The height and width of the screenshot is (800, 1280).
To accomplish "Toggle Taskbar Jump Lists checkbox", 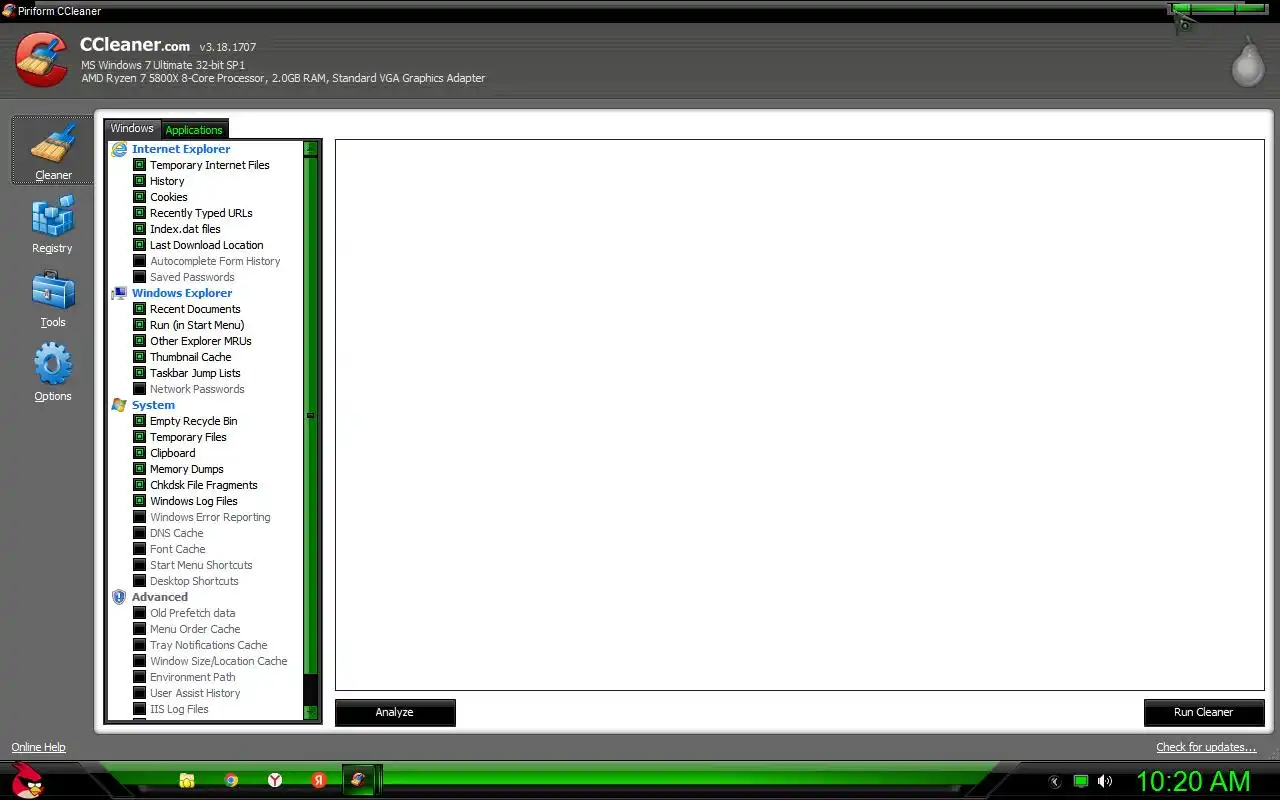I will [x=140, y=373].
